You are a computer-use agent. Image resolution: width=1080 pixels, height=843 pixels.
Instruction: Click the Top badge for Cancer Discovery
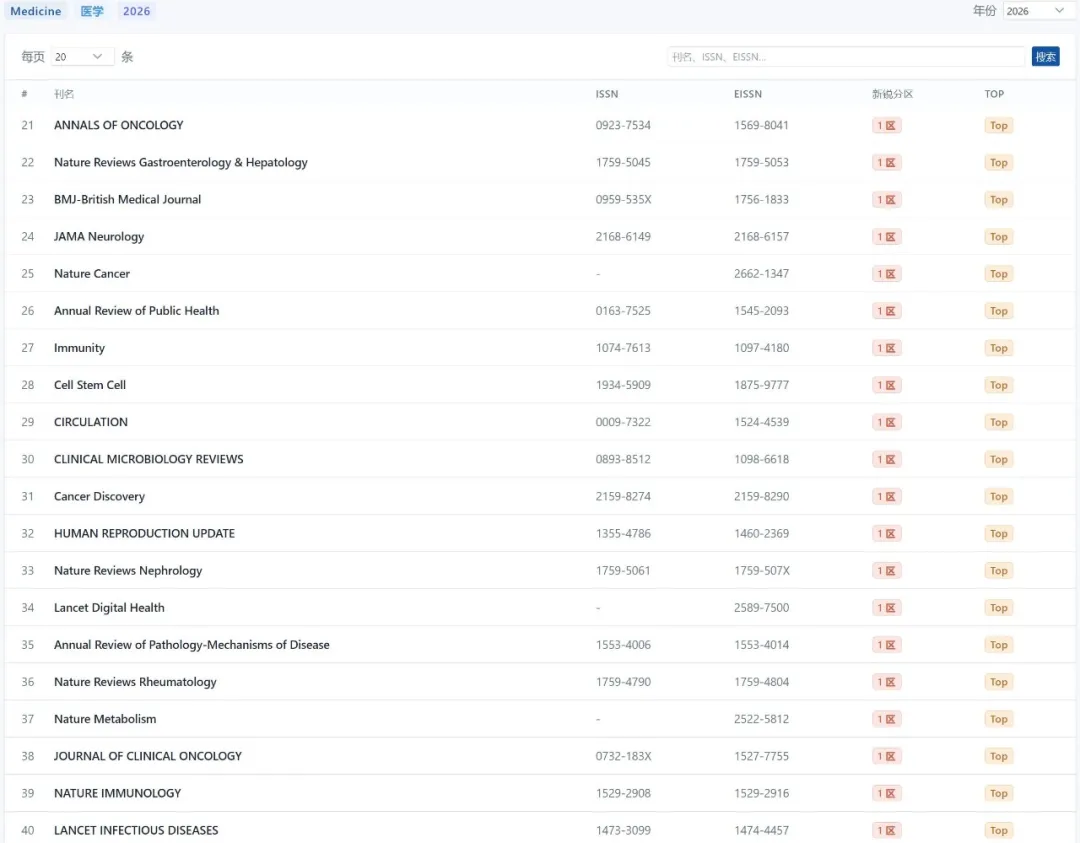click(998, 496)
